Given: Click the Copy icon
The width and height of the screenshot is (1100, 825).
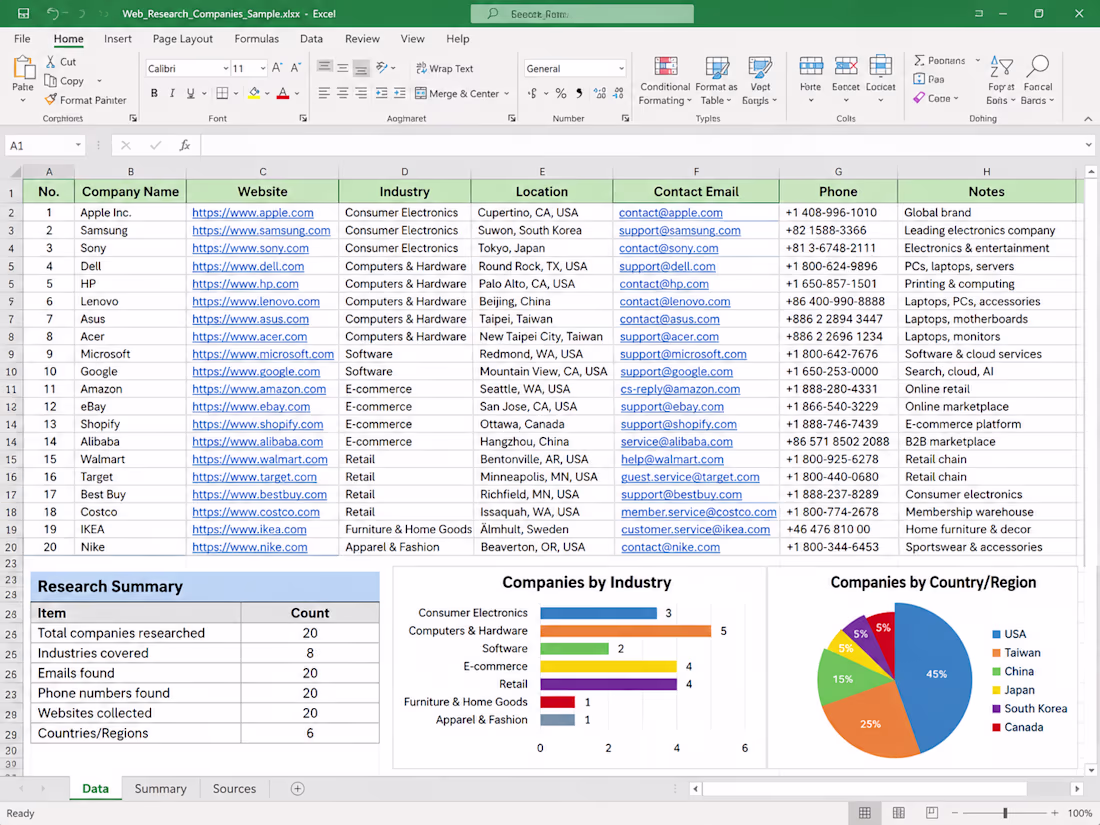Looking at the screenshot, I should click(x=51, y=81).
